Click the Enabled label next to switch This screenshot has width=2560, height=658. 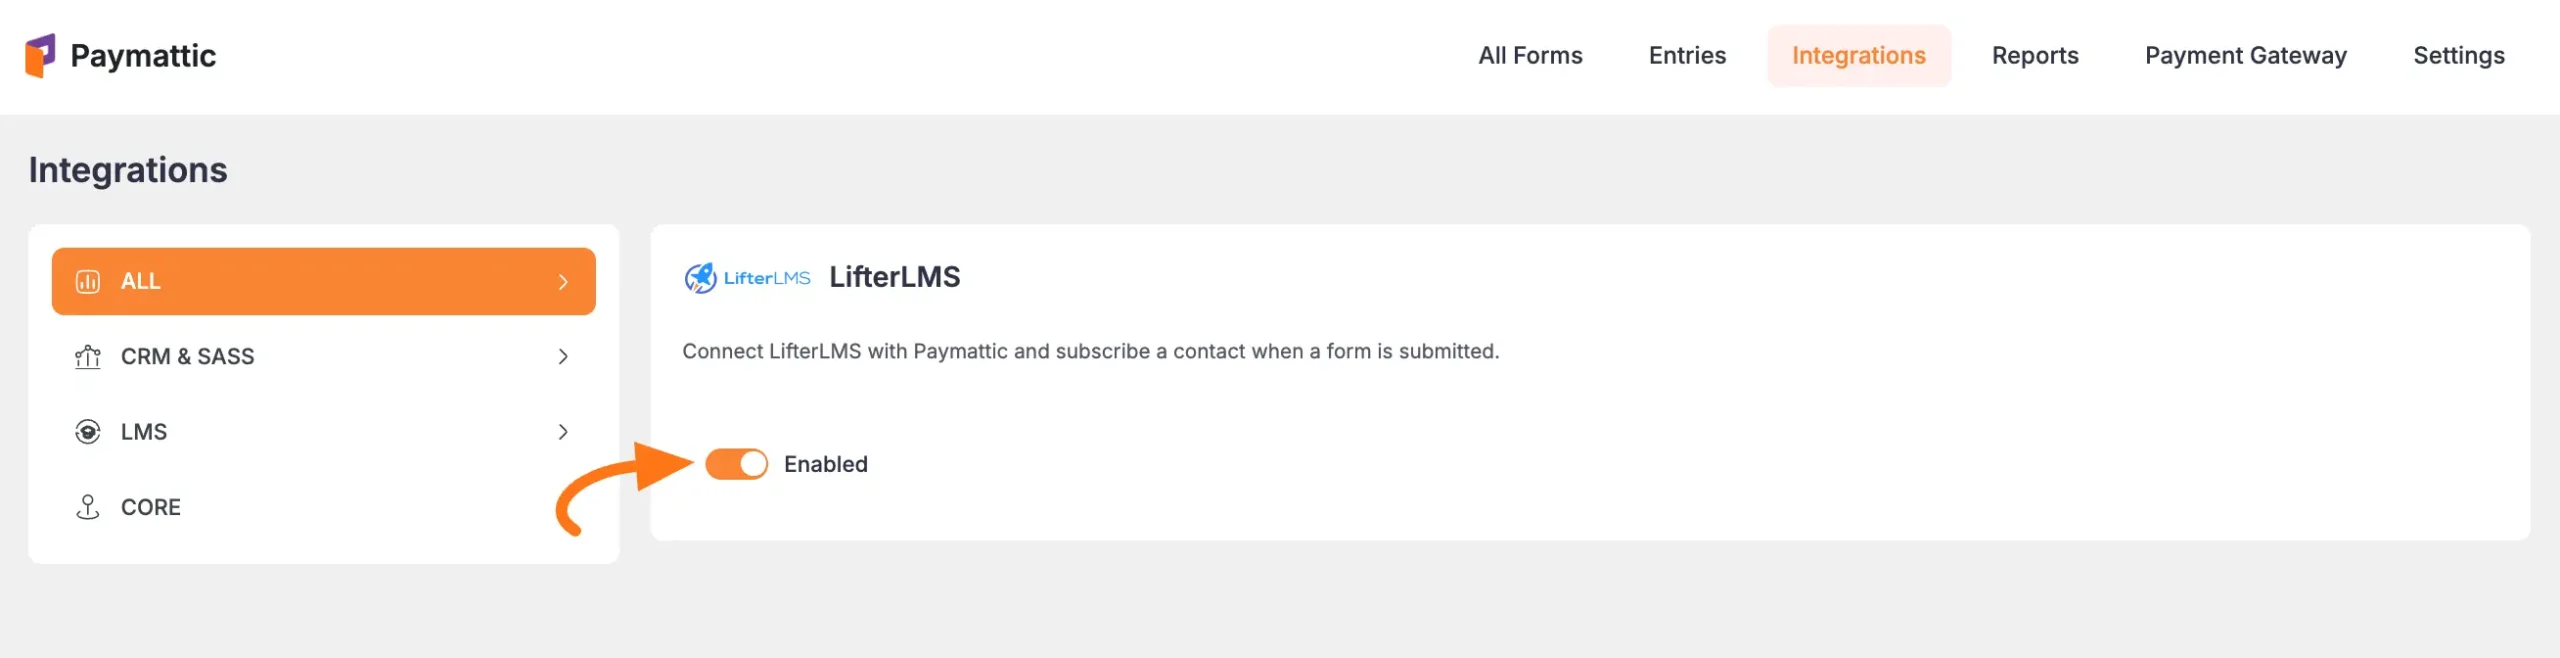click(826, 463)
